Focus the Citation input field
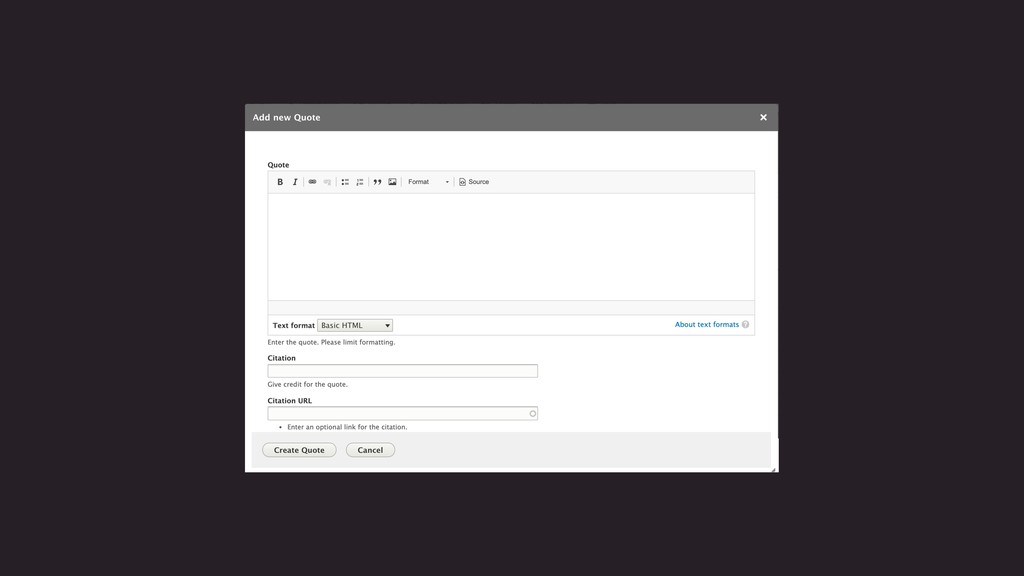 point(402,371)
